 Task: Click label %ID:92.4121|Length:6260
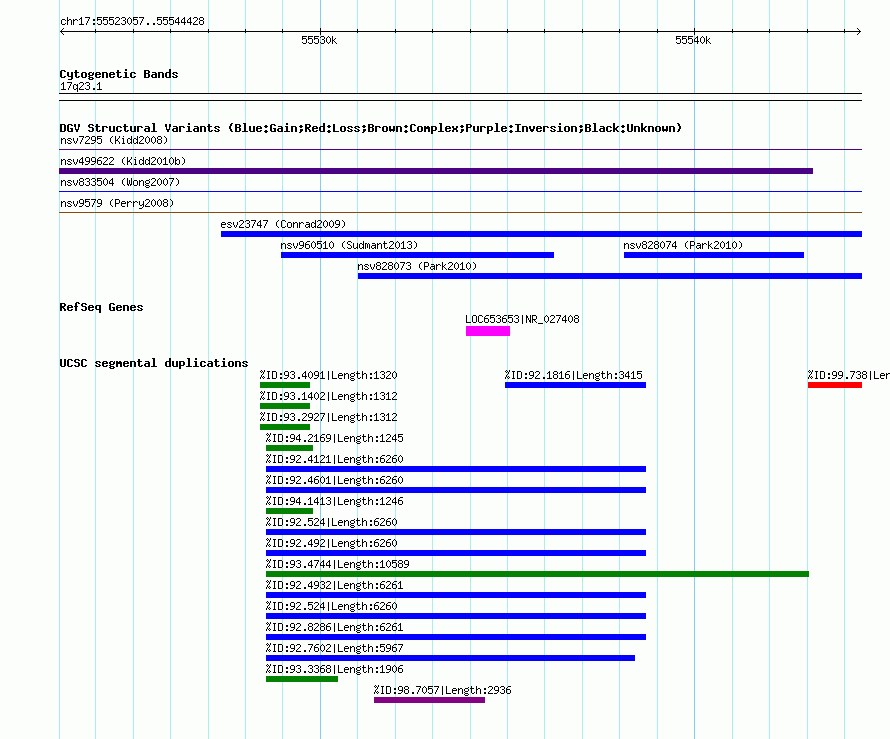pyautogui.click(x=334, y=459)
